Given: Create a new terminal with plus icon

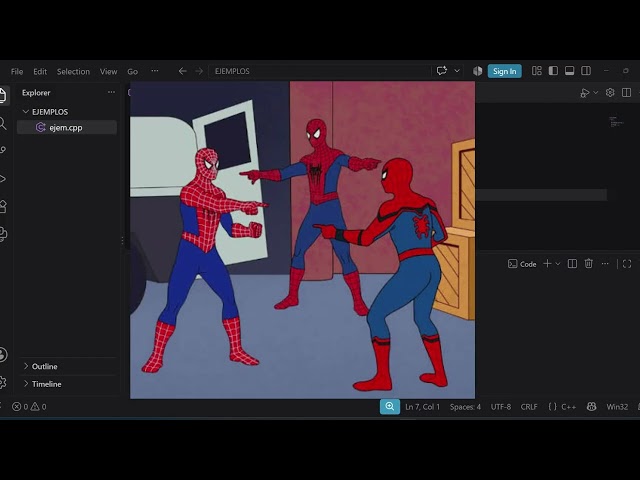Looking at the screenshot, I should pyautogui.click(x=547, y=264).
